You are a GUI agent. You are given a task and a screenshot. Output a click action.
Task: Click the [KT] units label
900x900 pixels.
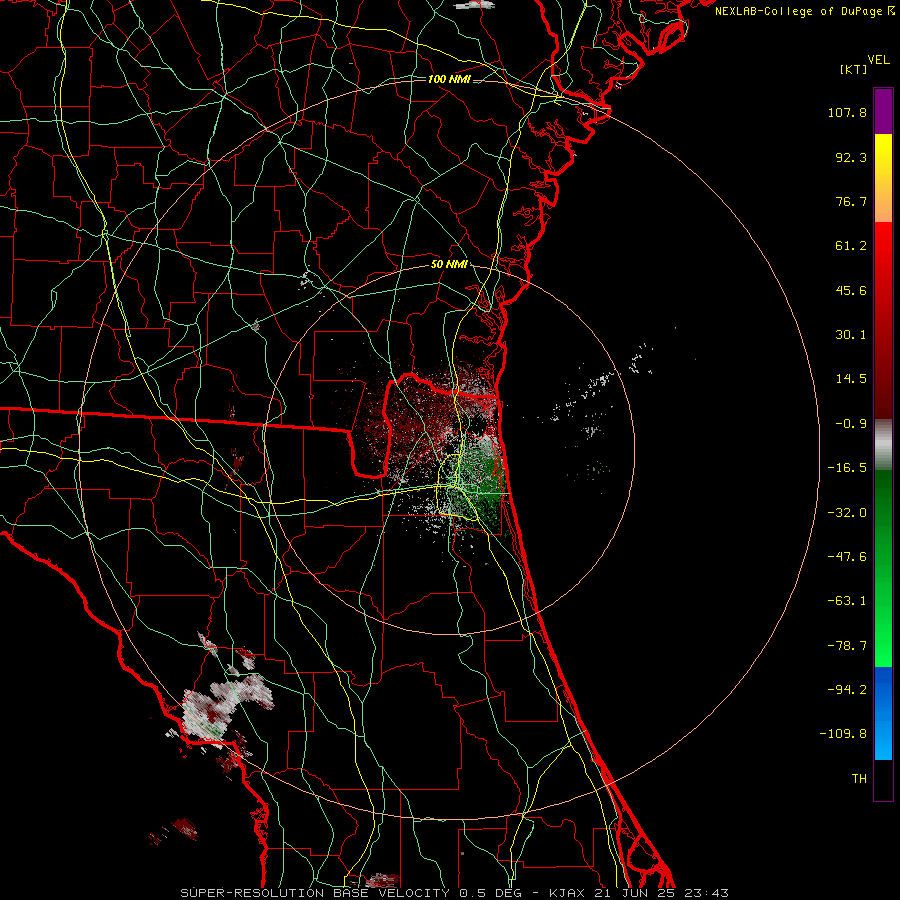854,69
